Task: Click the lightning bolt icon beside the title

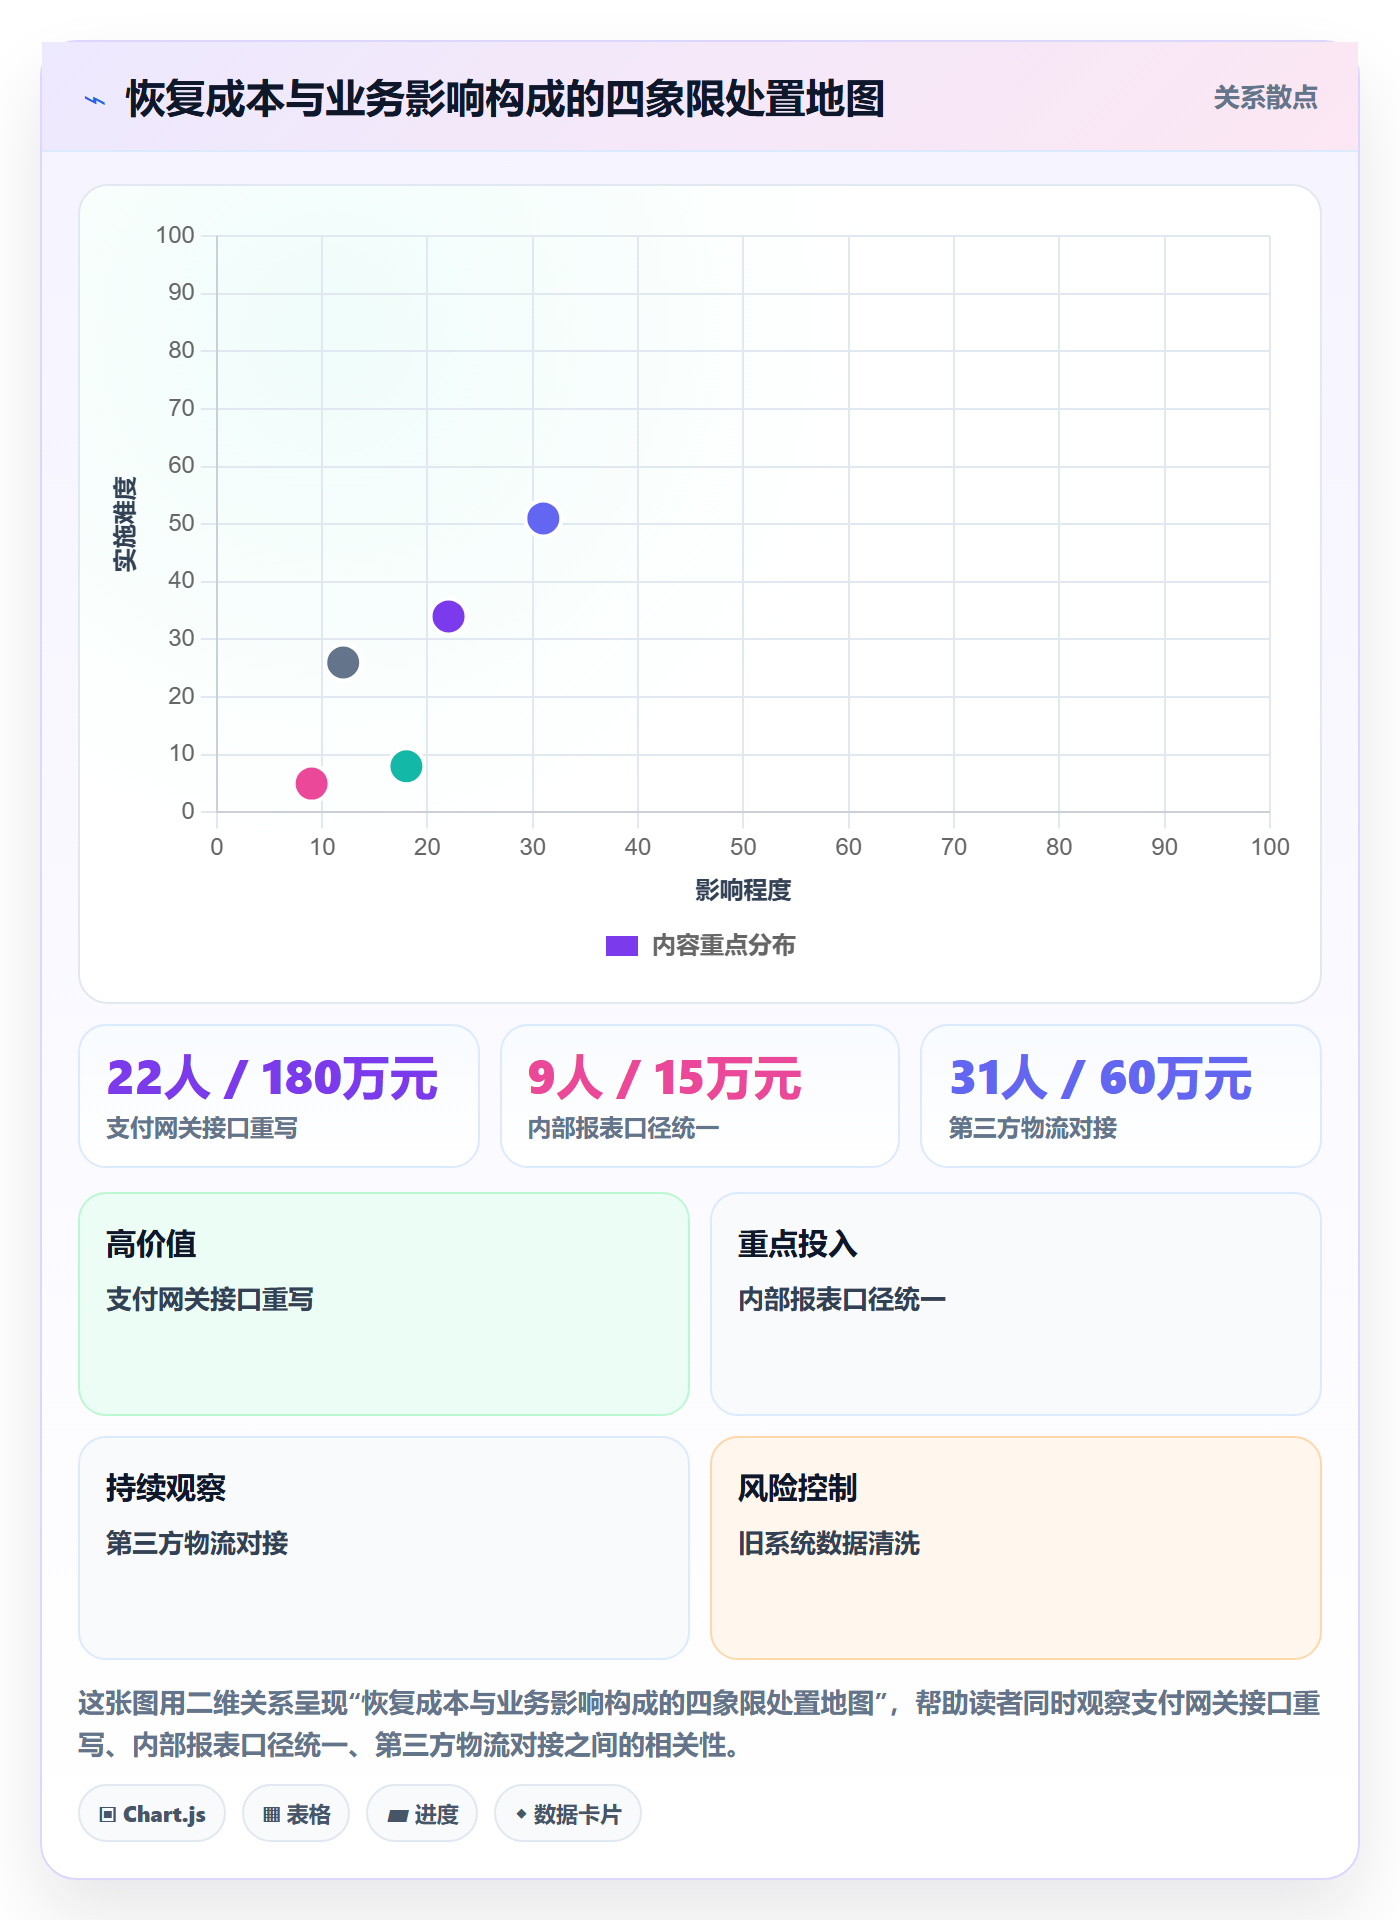Action: coord(95,100)
